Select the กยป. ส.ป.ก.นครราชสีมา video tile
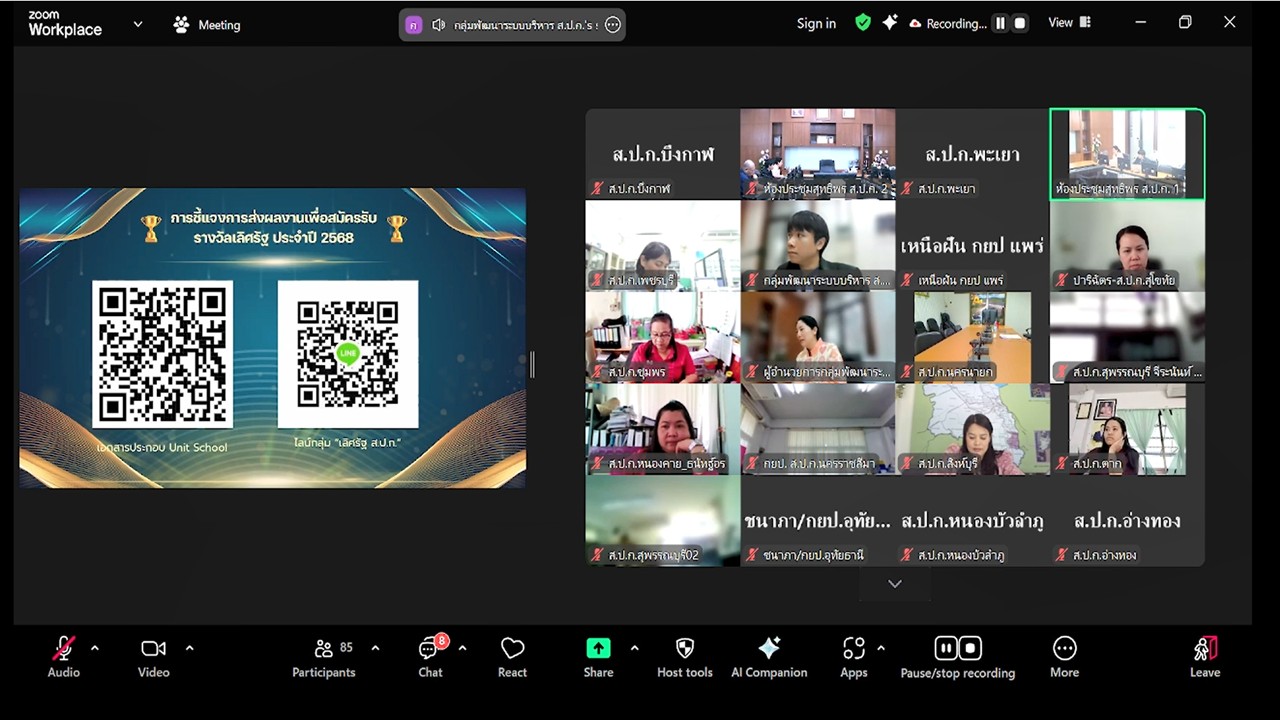This screenshot has width=1280, height=720. (x=818, y=429)
